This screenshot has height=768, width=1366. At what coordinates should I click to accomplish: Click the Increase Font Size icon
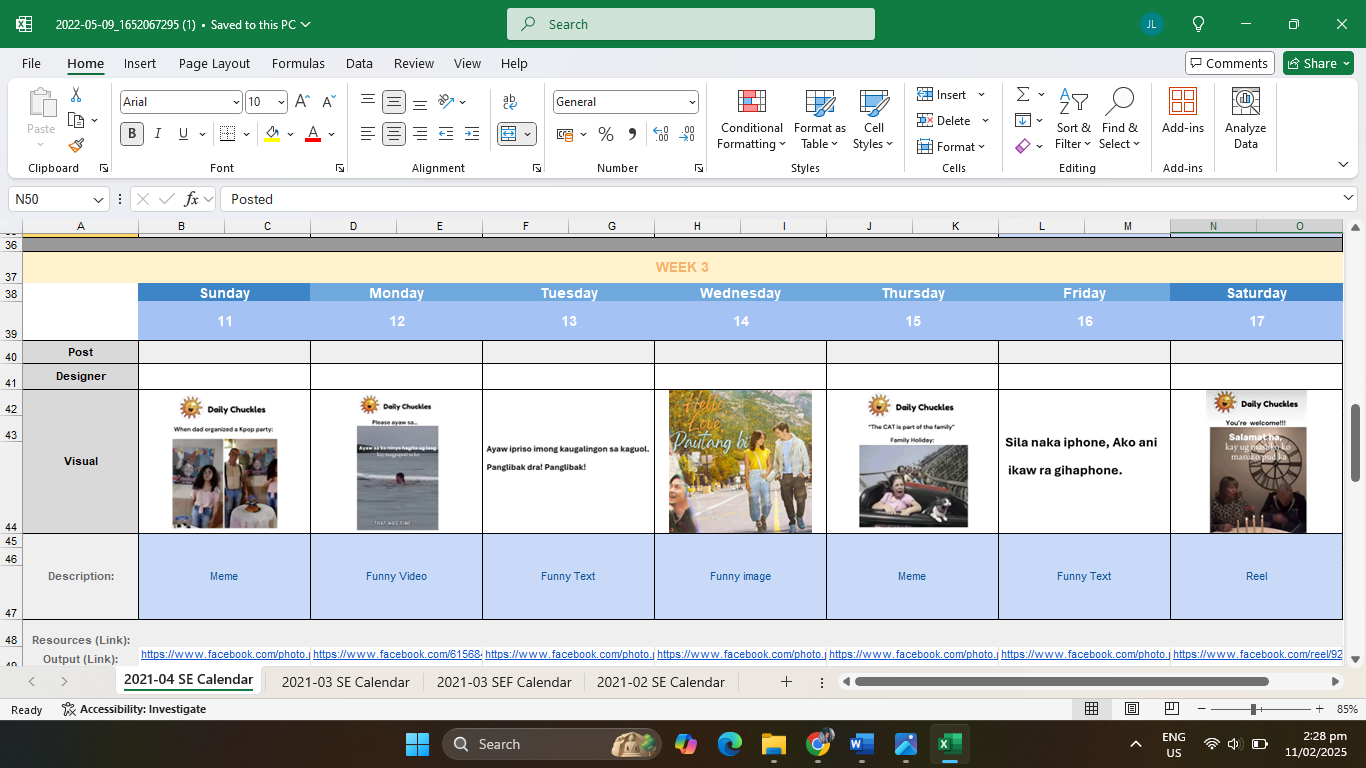click(301, 102)
